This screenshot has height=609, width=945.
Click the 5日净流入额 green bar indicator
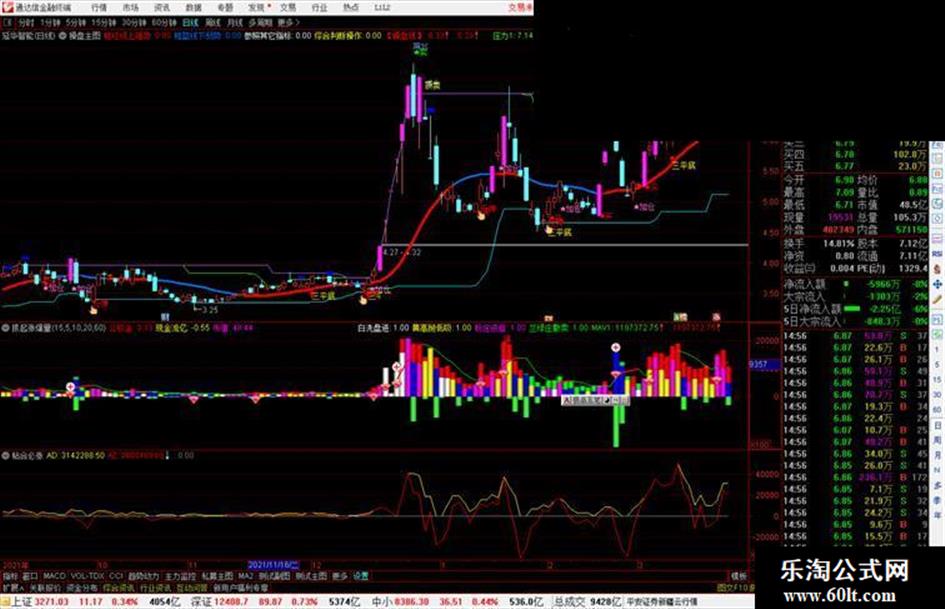coord(852,309)
